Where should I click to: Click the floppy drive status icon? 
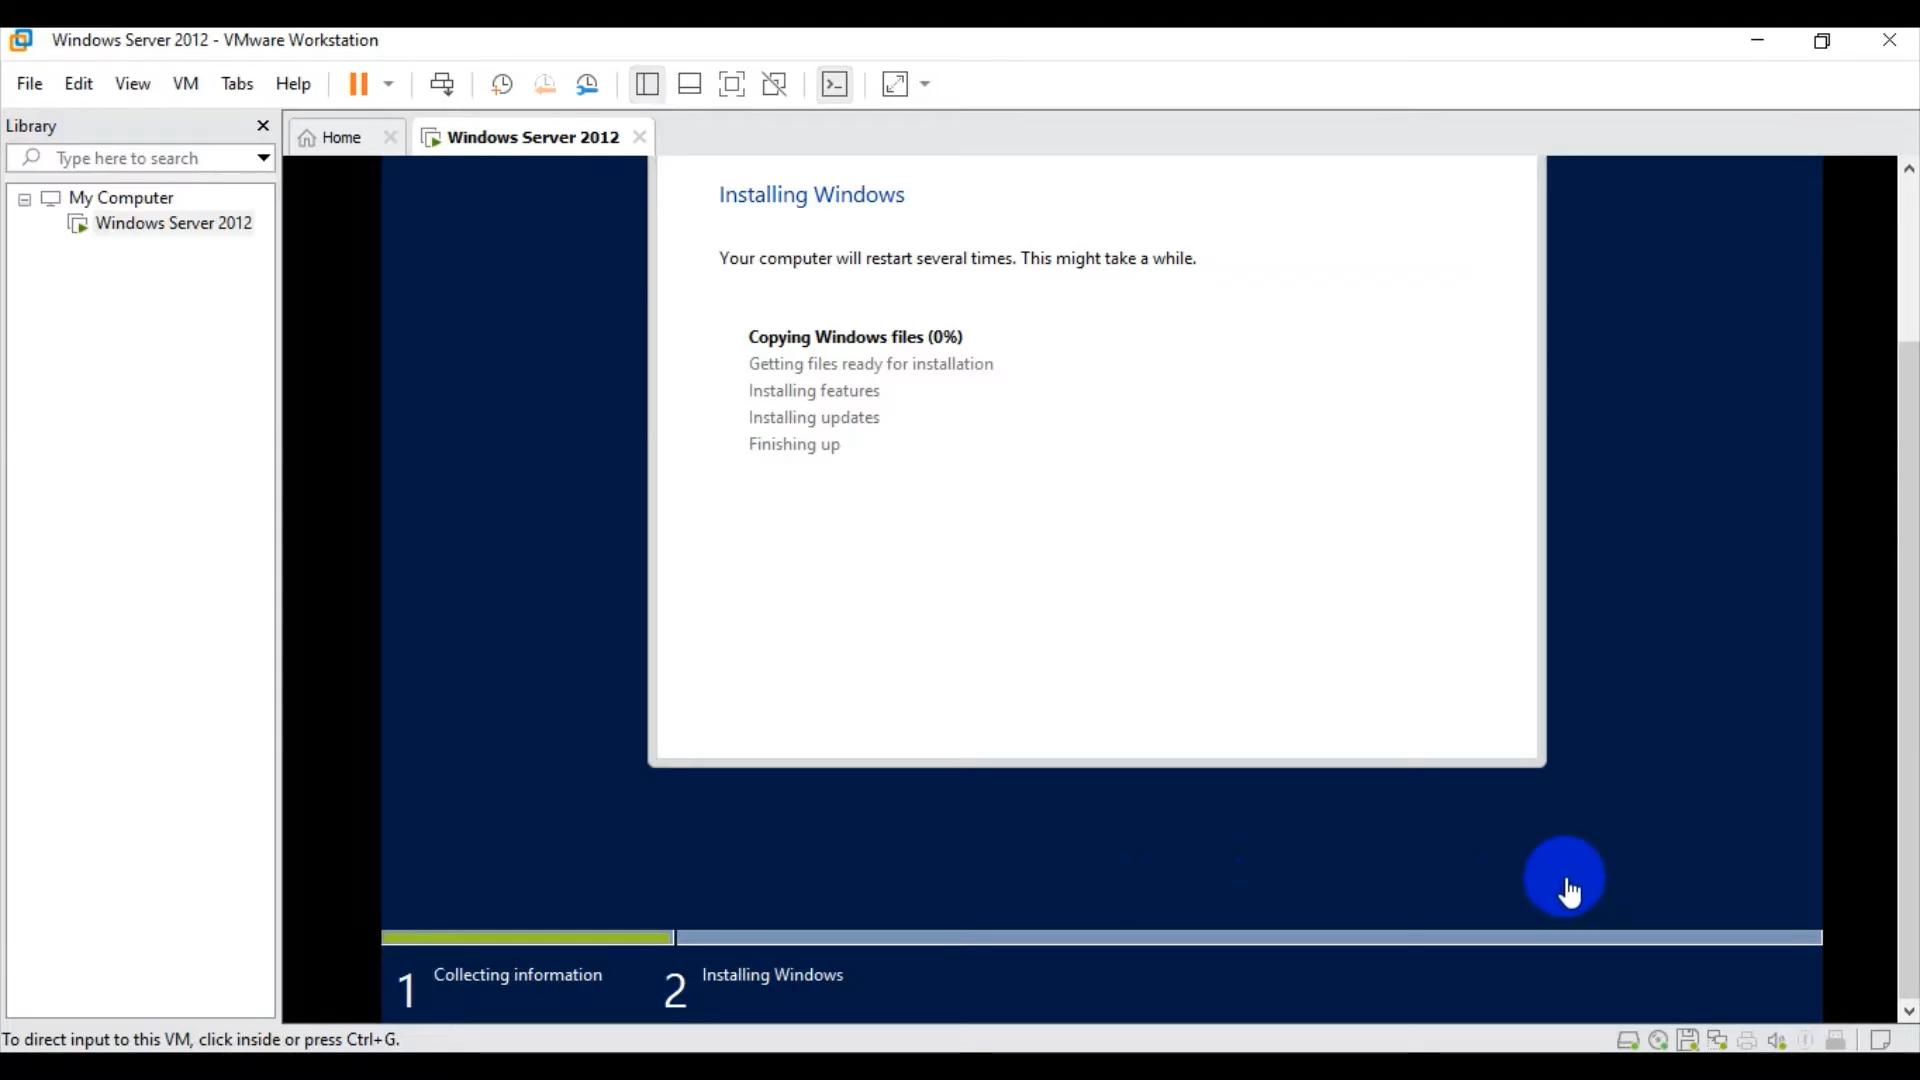click(x=1688, y=1041)
